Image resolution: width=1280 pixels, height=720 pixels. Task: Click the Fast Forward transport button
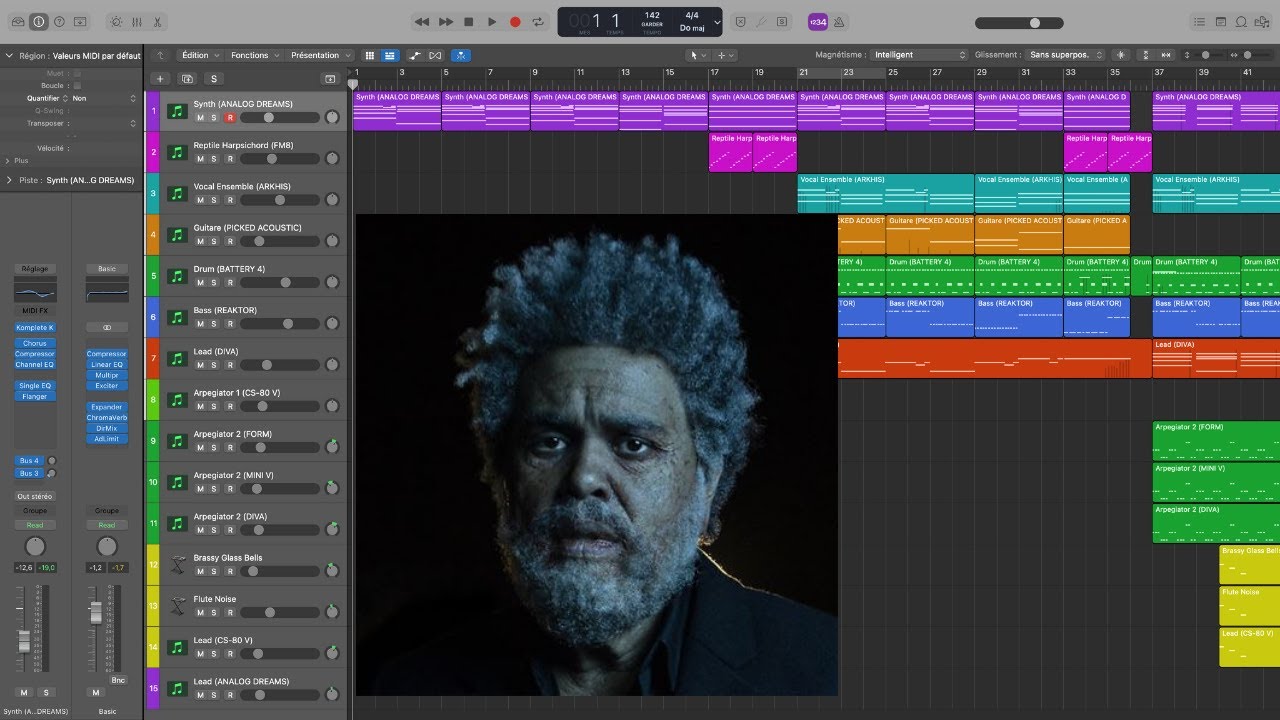[446, 21]
